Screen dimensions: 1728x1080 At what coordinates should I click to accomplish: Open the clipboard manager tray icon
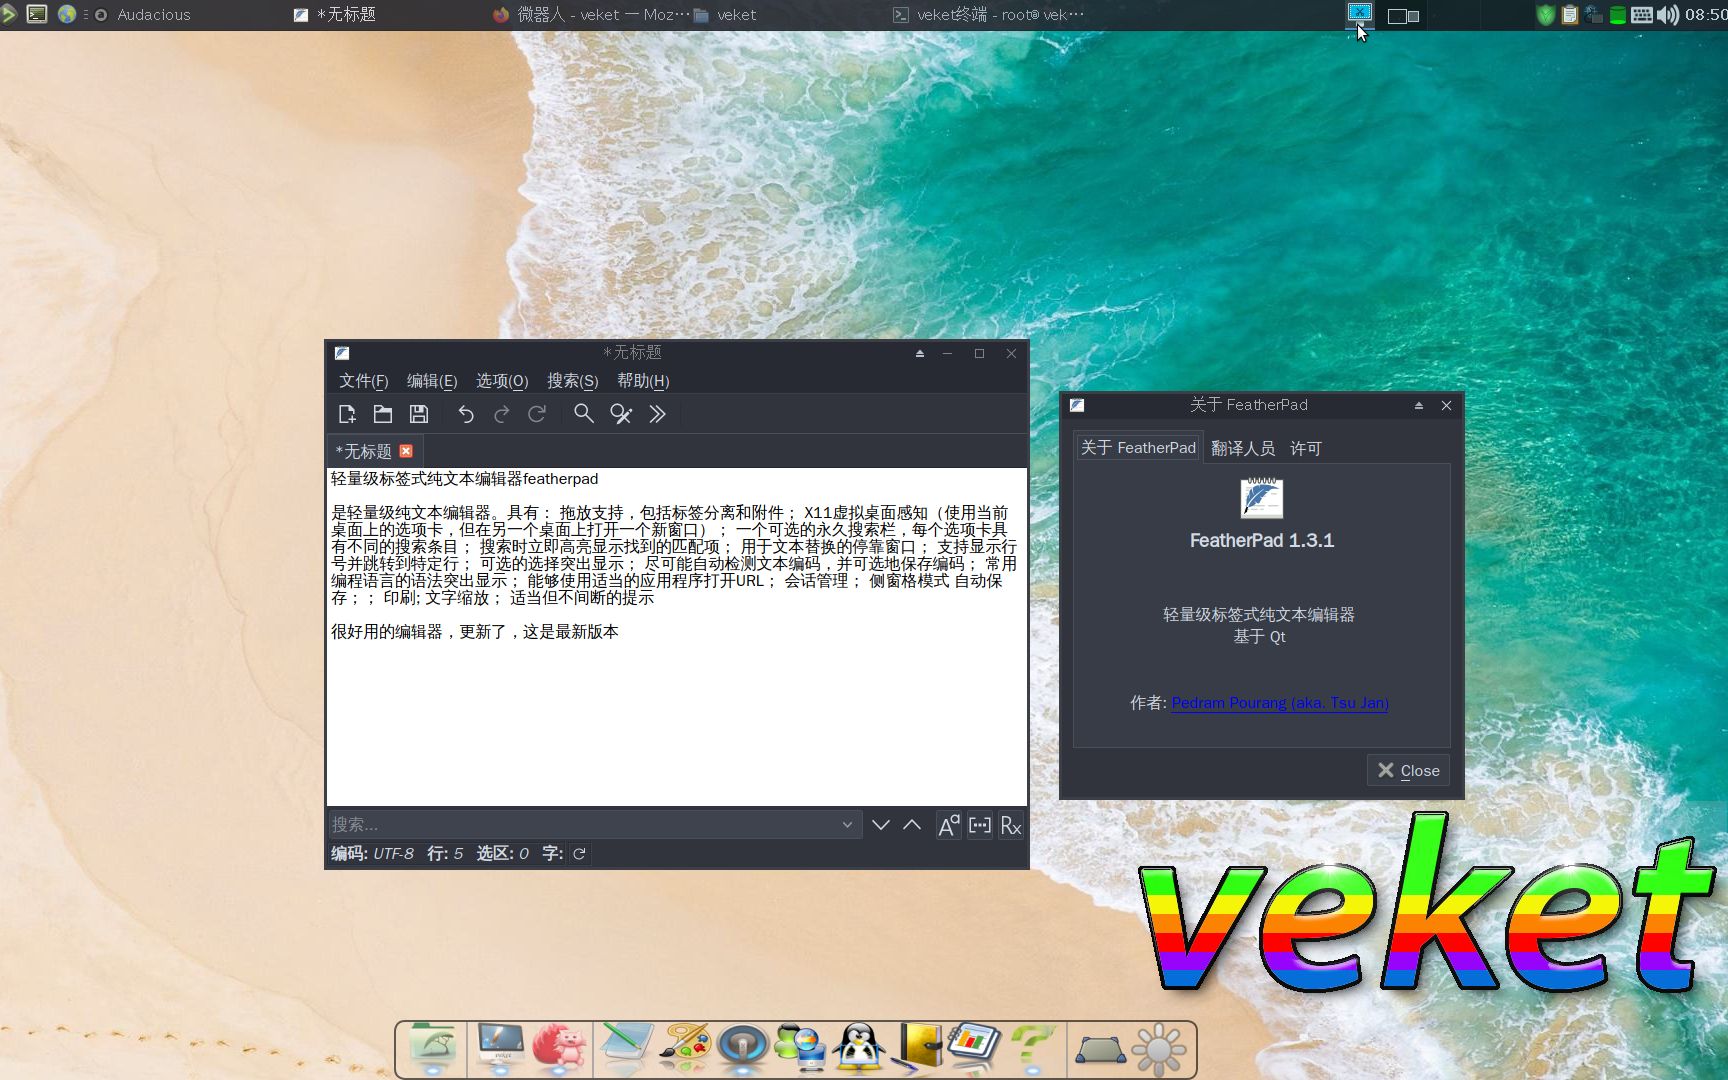(x=1570, y=15)
